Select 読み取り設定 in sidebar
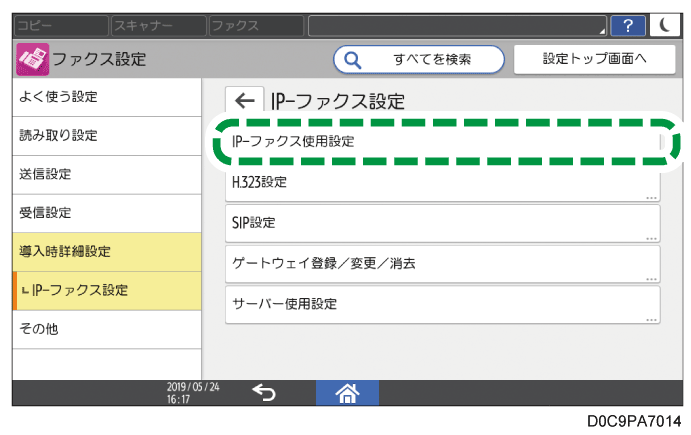 [x=107, y=136]
